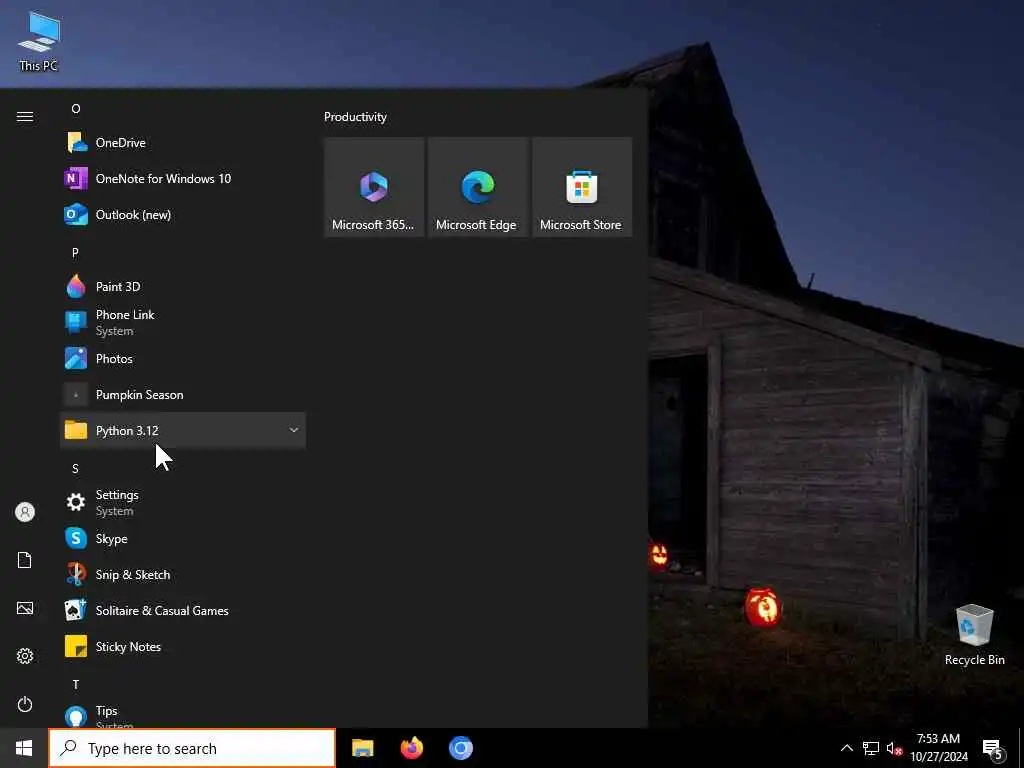Click the Power button in Start sidebar

(25, 704)
